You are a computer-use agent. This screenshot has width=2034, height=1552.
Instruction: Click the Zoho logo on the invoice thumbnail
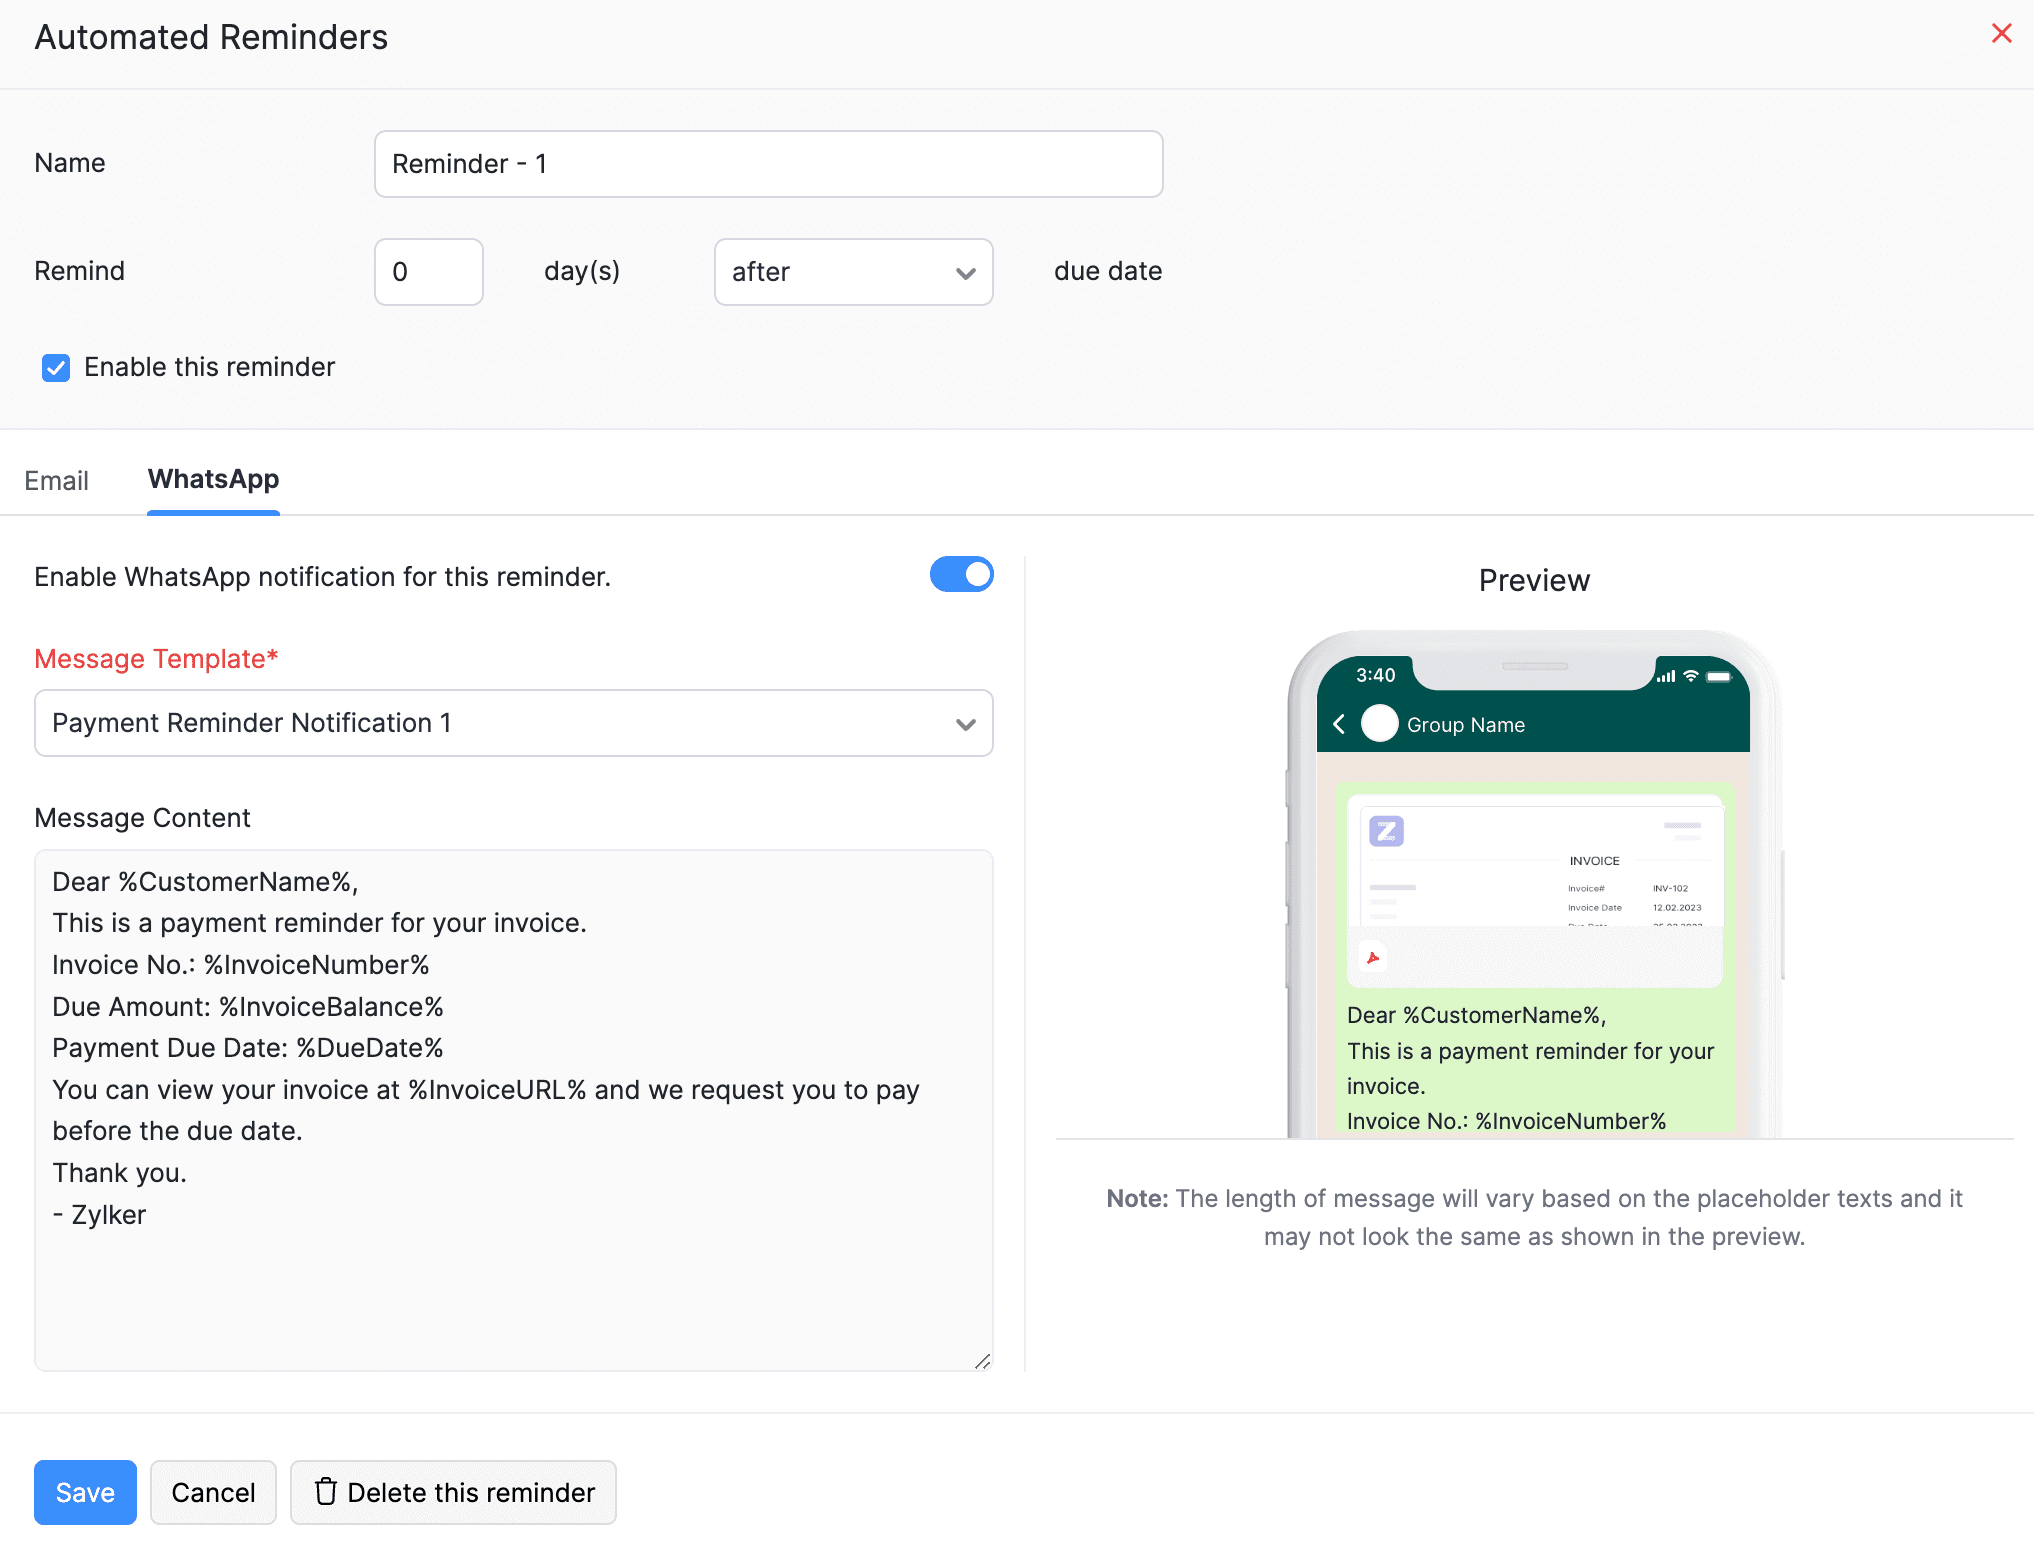click(1385, 831)
